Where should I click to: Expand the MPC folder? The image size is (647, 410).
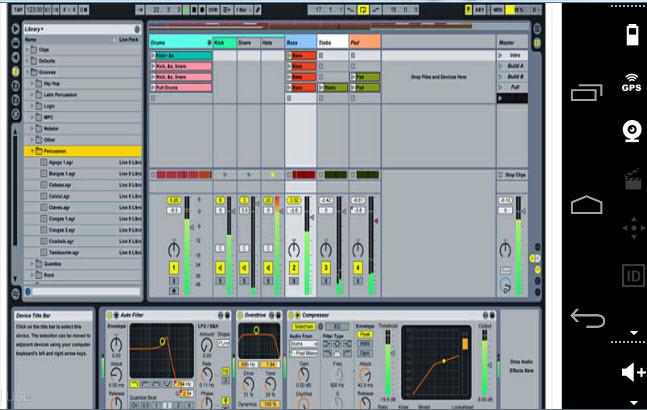(32, 117)
